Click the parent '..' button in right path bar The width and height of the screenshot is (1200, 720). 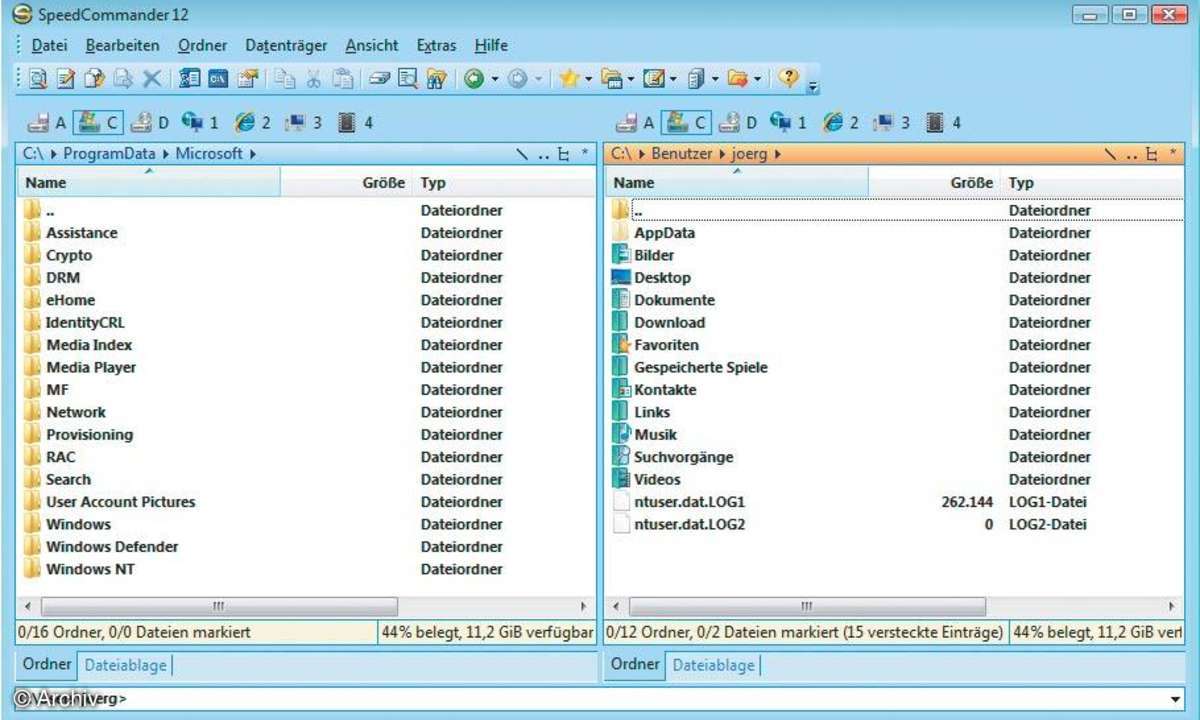click(x=1132, y=154)
